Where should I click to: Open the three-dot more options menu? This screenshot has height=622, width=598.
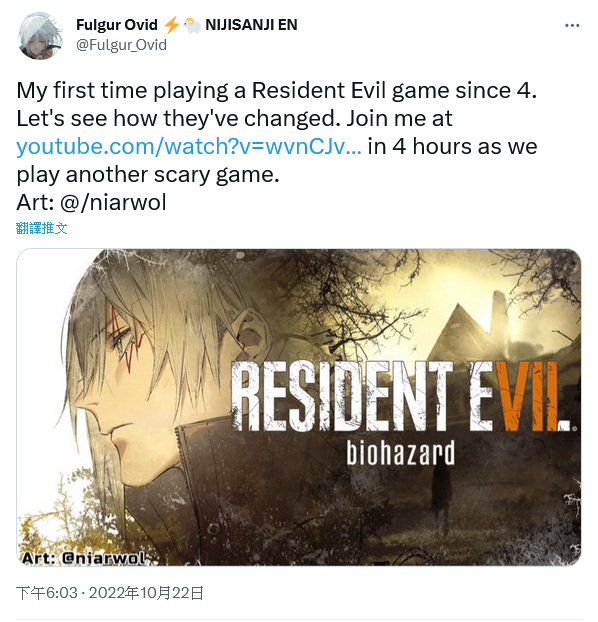click(x=572, y=25)
